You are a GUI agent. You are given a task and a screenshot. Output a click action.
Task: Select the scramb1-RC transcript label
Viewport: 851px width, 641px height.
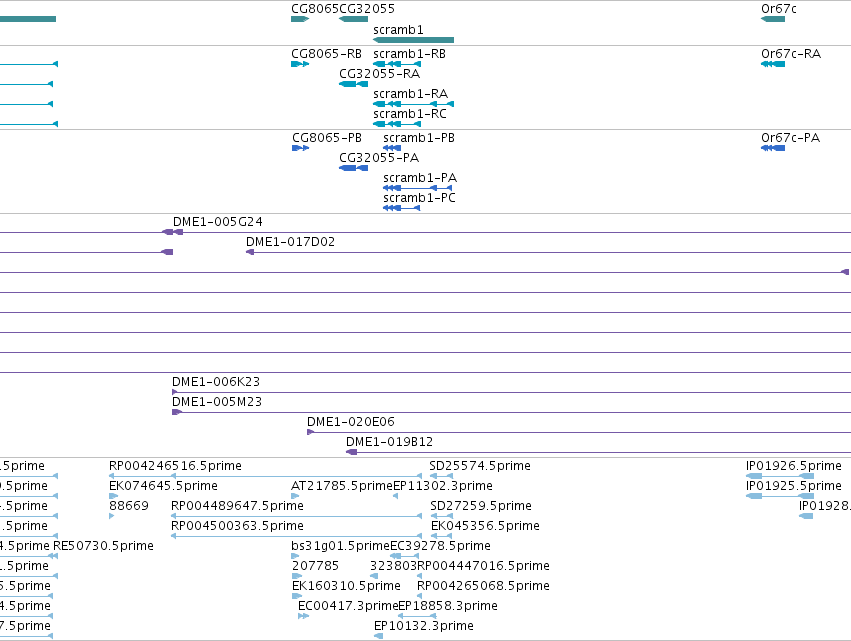click(x=410, y=114)
